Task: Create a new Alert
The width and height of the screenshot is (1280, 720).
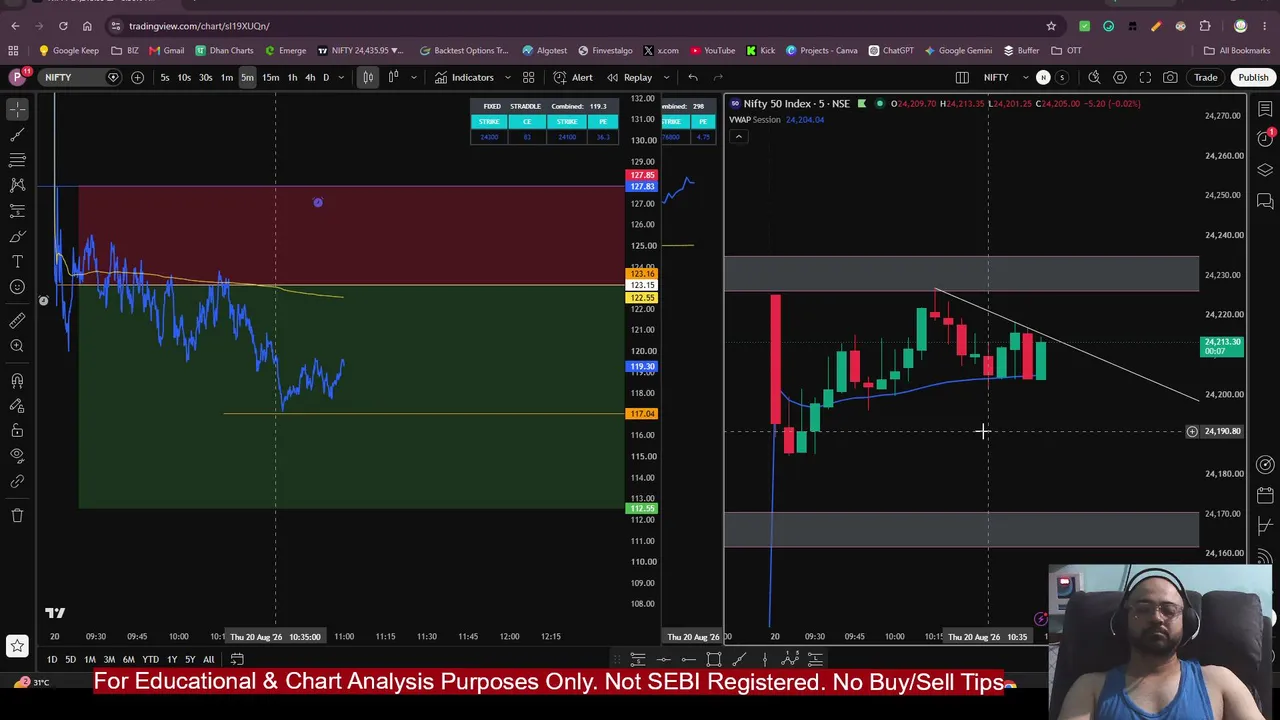Action: [573, 77]
